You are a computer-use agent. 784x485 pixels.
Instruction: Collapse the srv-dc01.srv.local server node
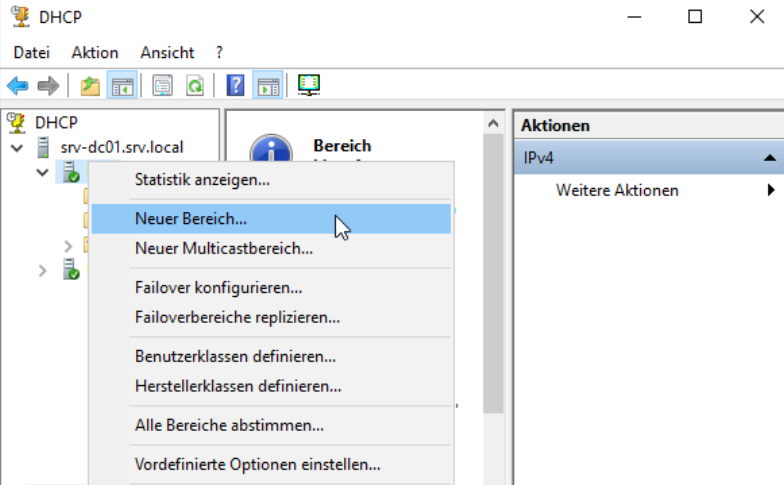point(17,148)
